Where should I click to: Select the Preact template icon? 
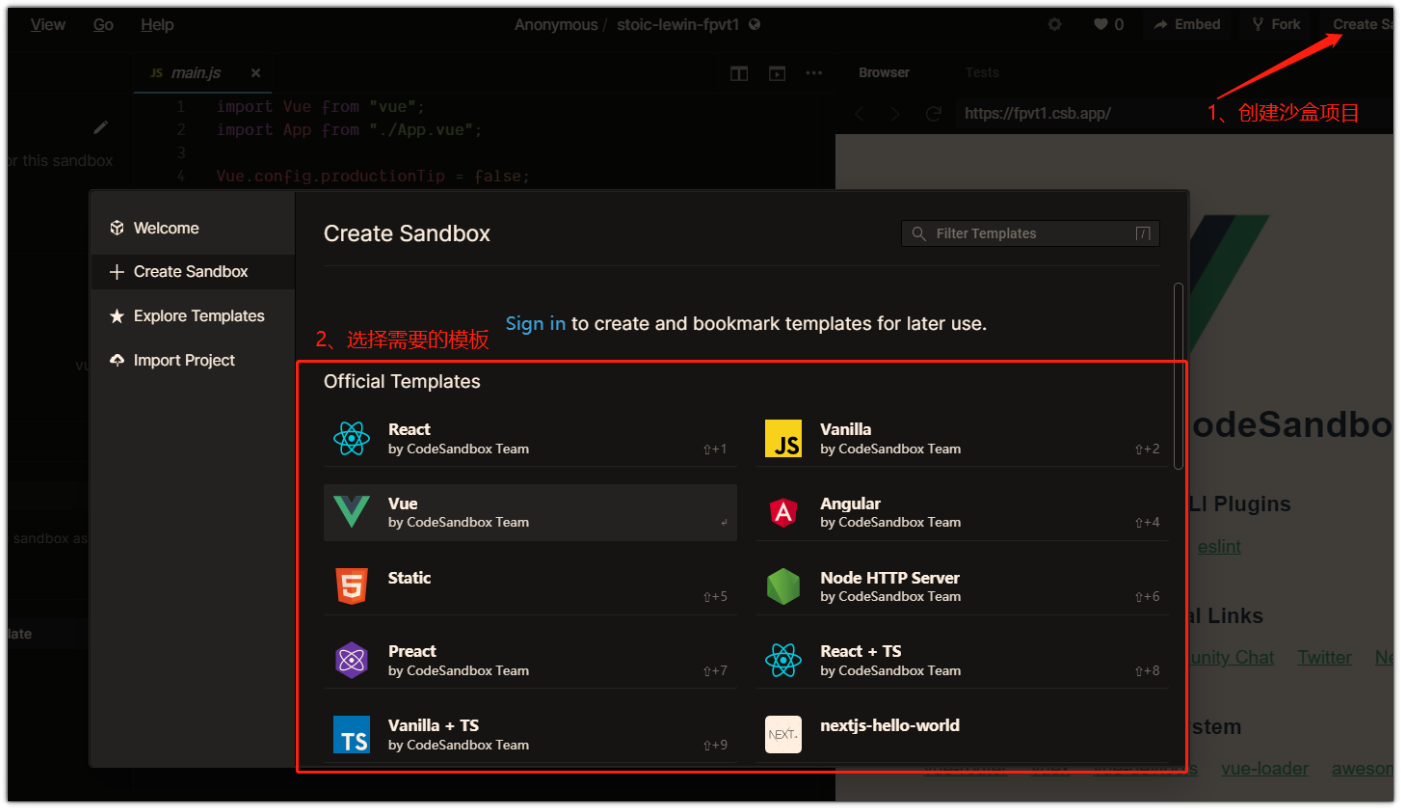tap(352, 660)
